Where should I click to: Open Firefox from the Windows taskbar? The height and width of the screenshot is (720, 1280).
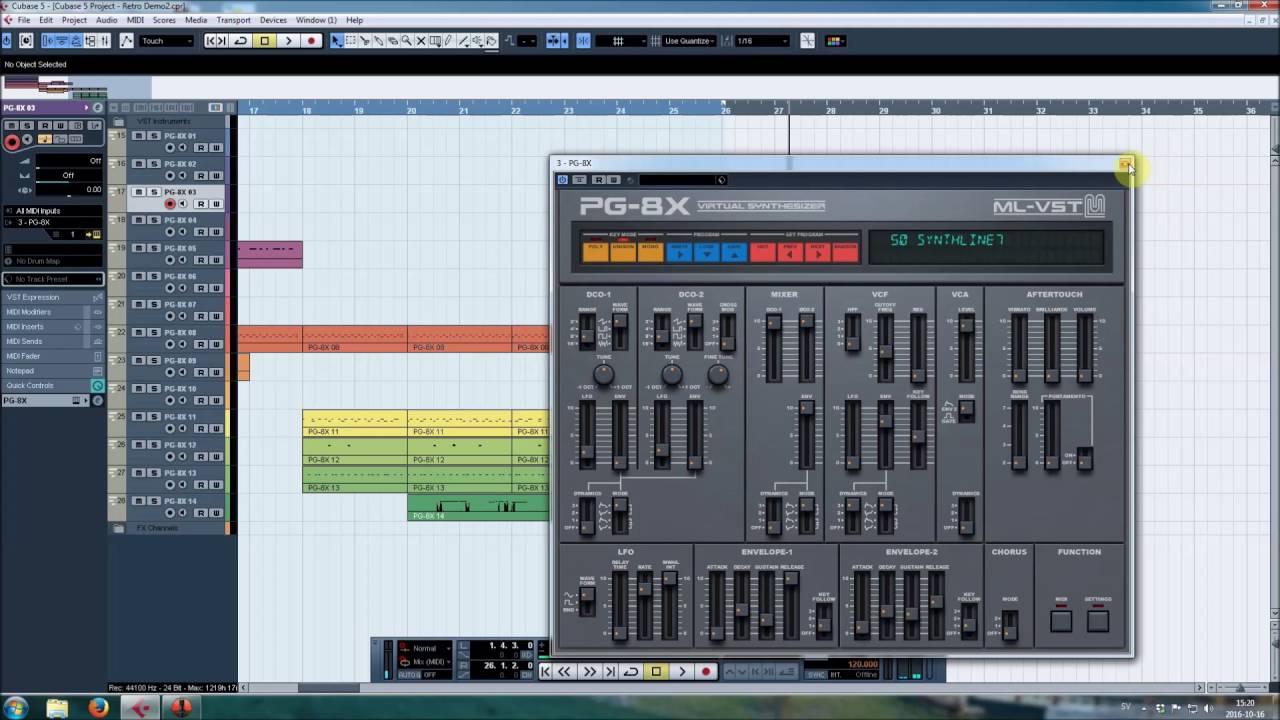coord(99,708)
